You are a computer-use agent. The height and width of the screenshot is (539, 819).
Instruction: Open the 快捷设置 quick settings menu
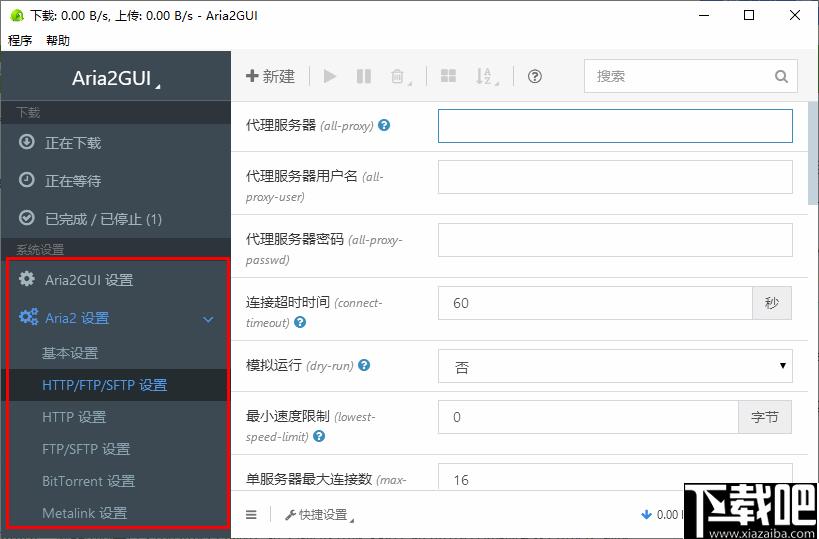pos(320,515)
